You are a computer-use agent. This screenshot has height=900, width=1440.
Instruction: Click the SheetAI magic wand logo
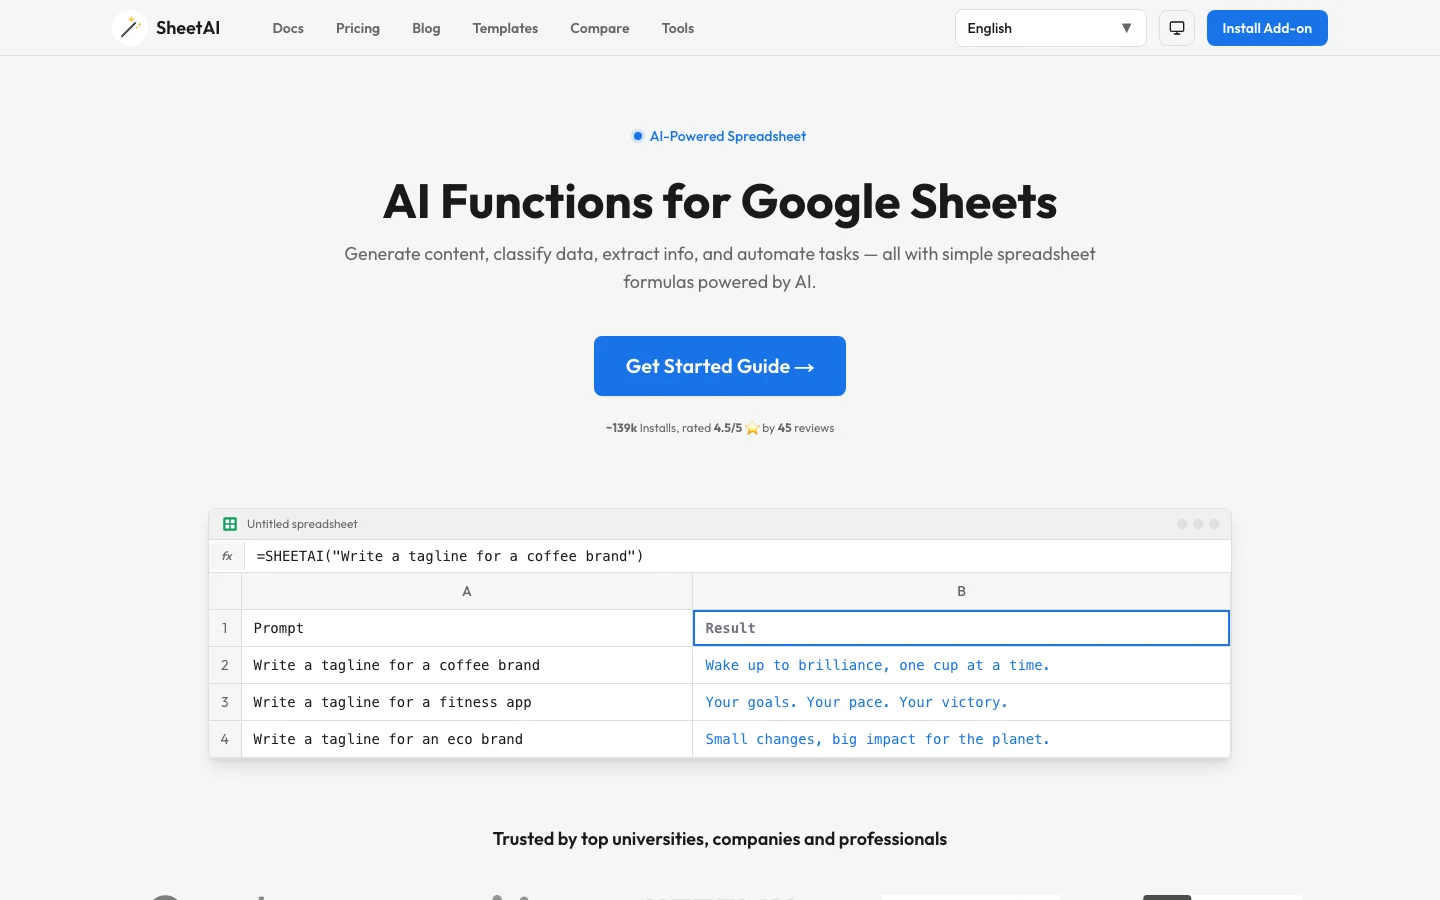pos(130,28)
